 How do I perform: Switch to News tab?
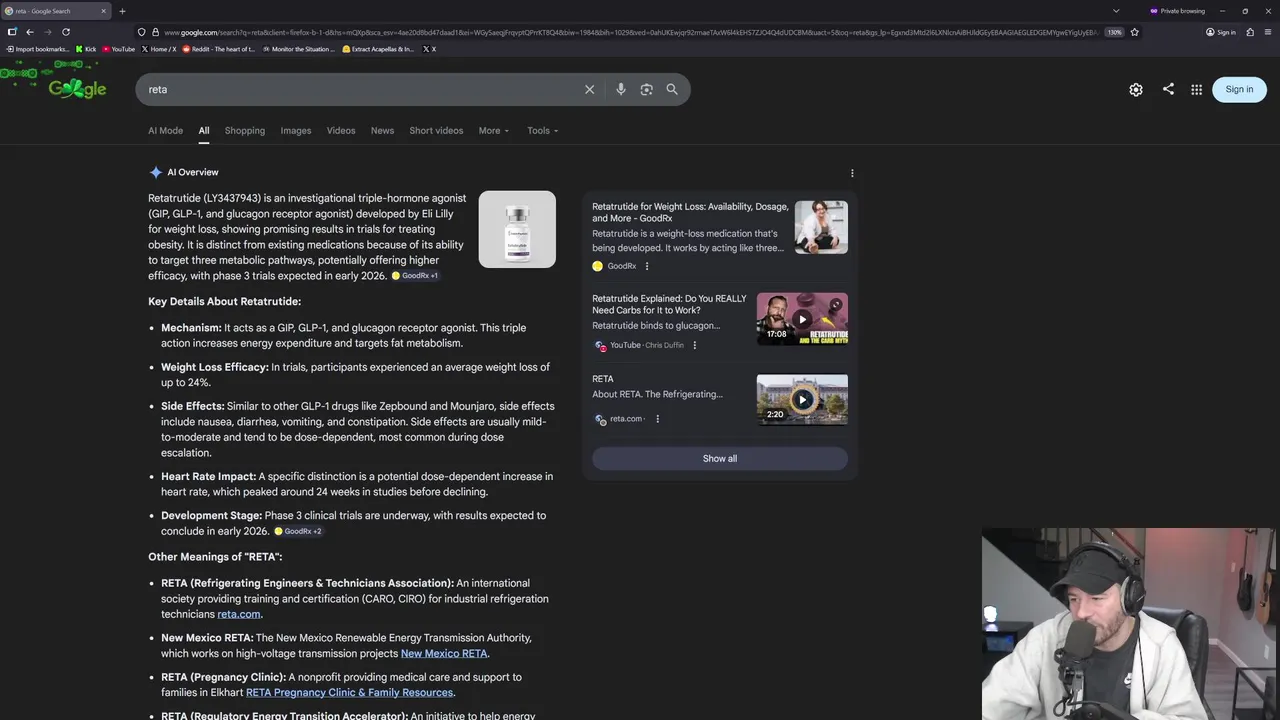pos(382,130)
